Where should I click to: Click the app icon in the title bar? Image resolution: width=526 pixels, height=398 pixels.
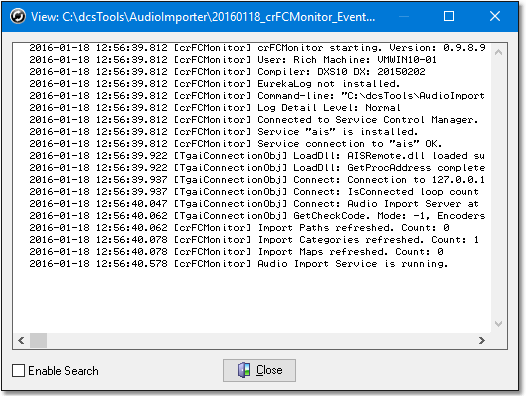pos(17,16)
